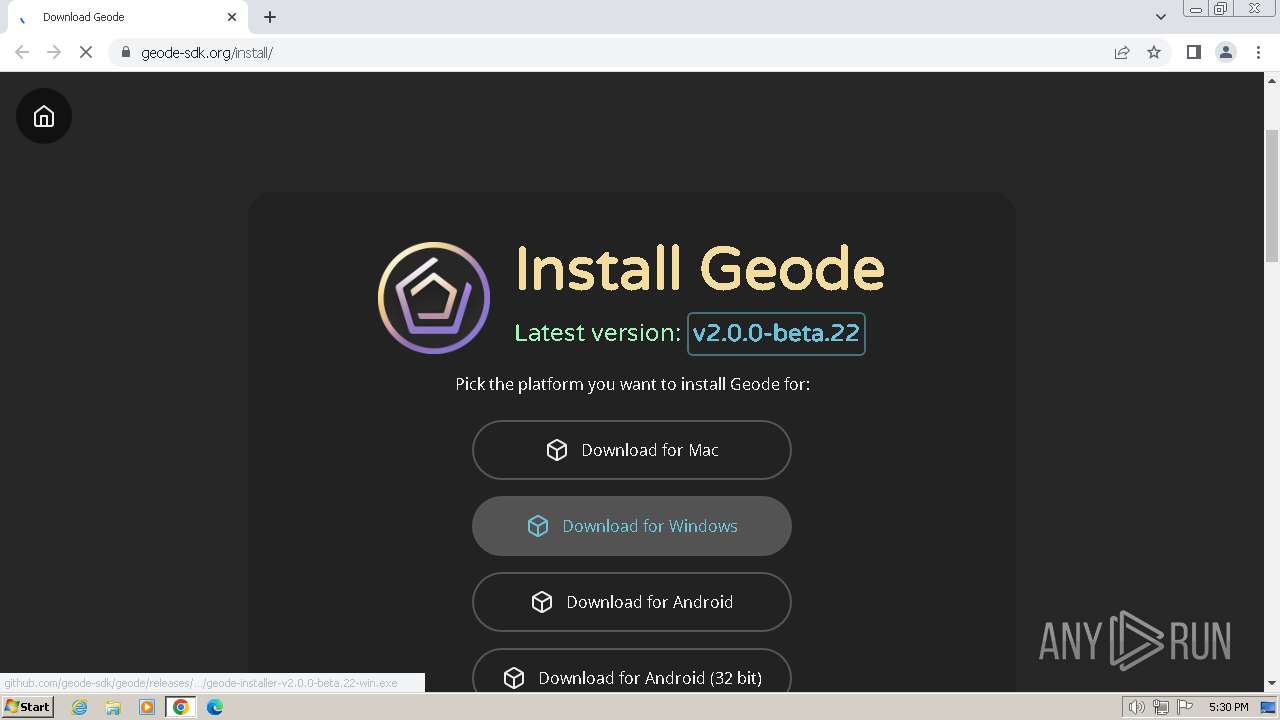Go back to the previous page
The height and width of the screenshot is (720, 1280).
(22, 52)
